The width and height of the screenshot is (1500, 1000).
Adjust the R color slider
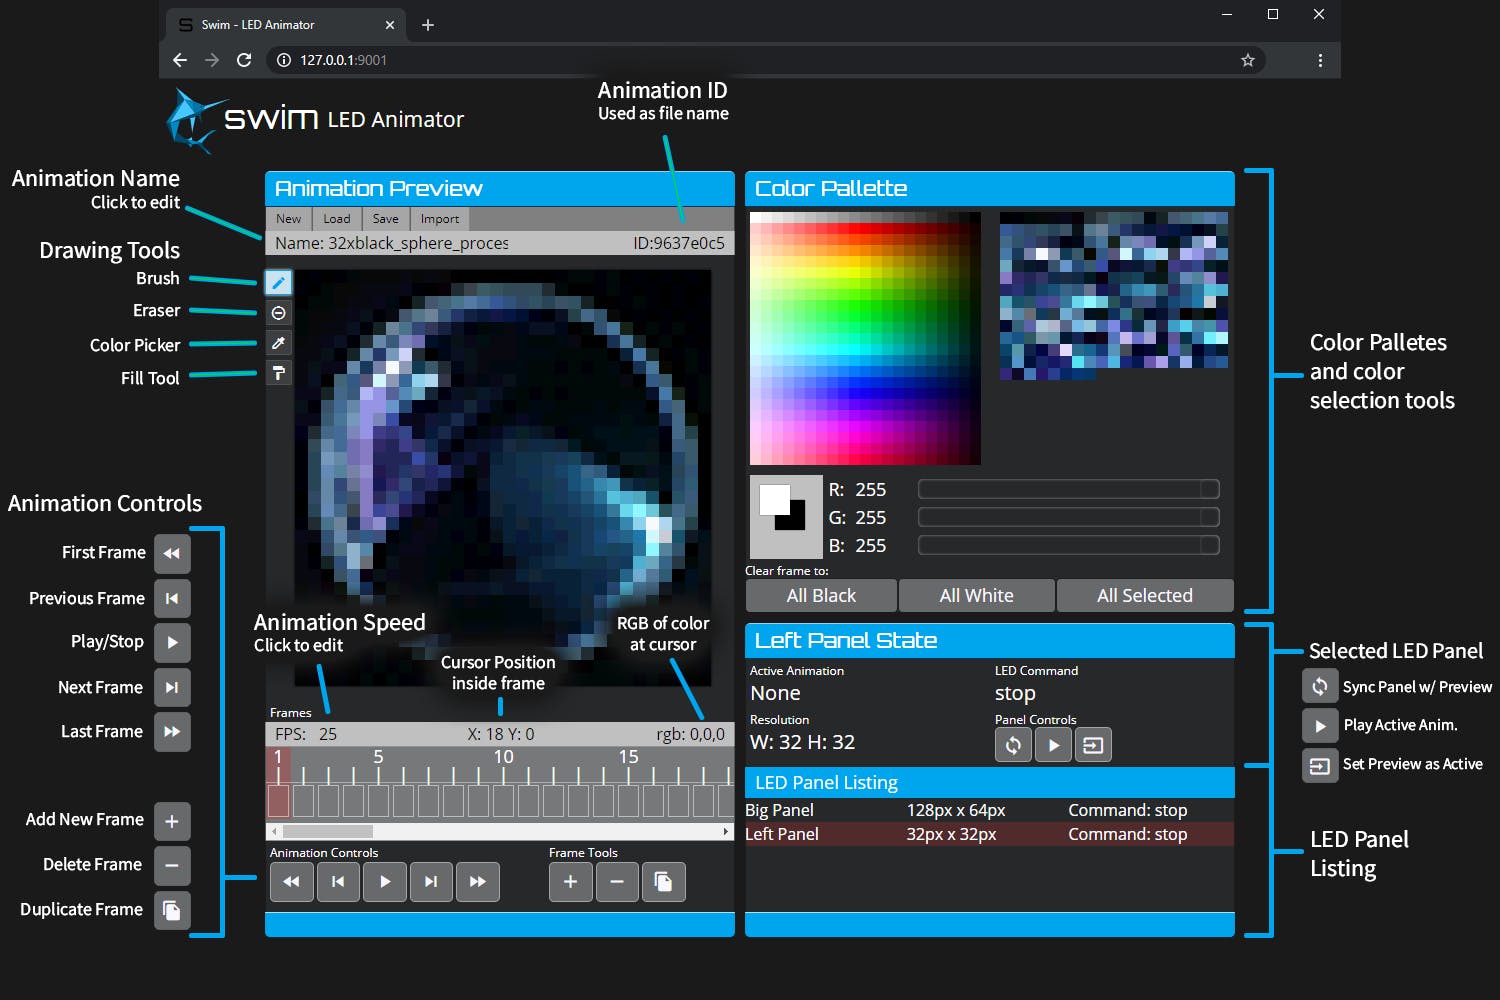[x=1068, y=489]
